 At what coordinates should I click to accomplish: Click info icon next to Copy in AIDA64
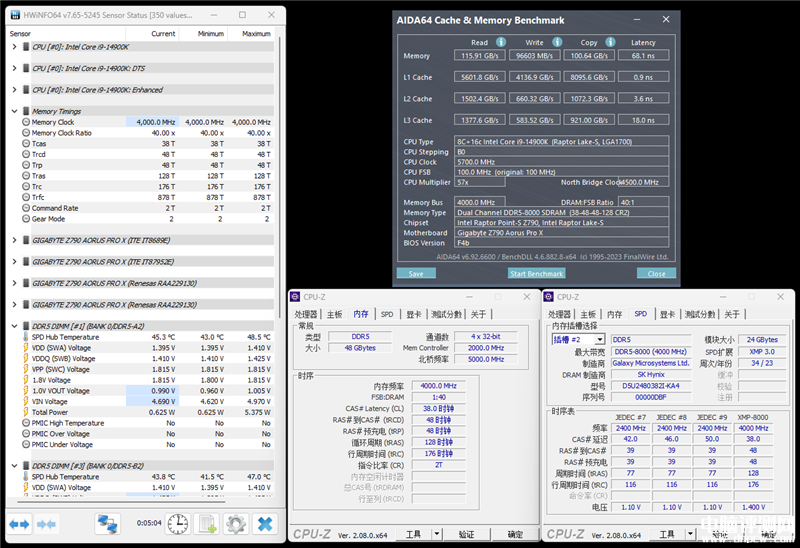[610, 42]
